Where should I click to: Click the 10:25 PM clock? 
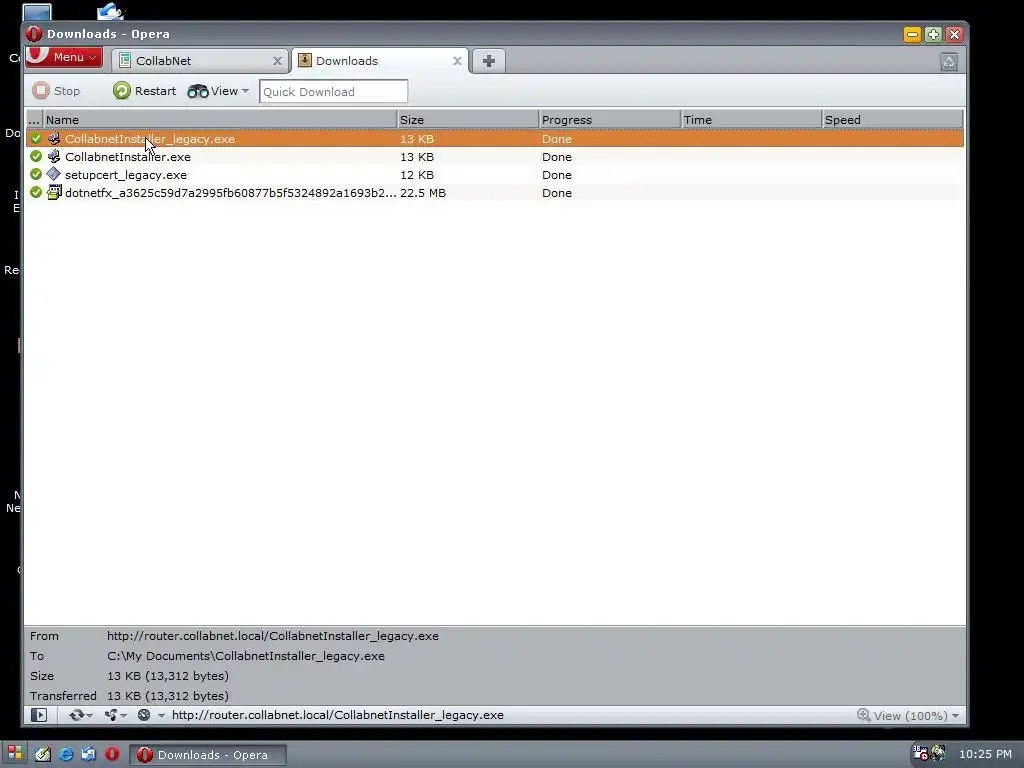[x=985, y=754]
